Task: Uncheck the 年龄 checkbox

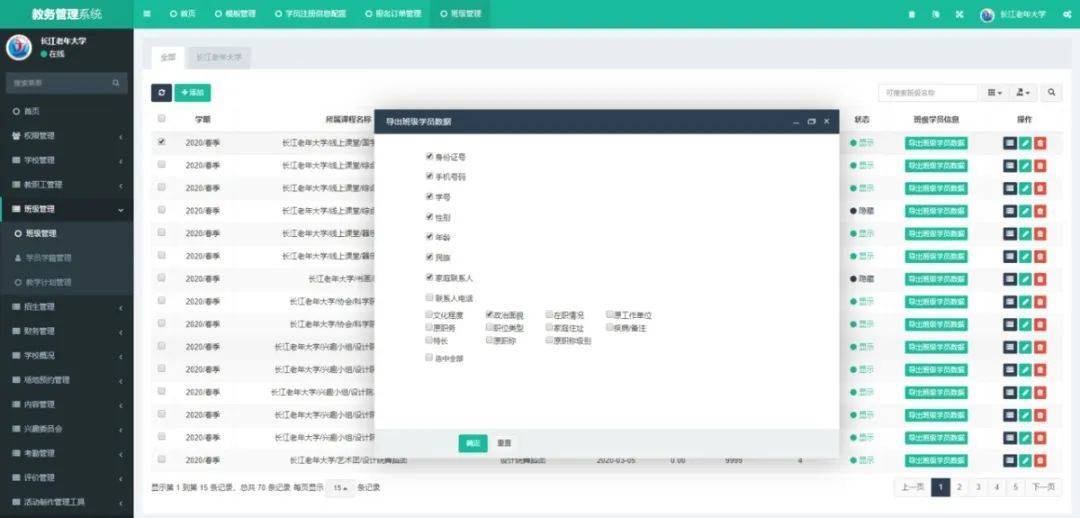Action: click(430, 237)
